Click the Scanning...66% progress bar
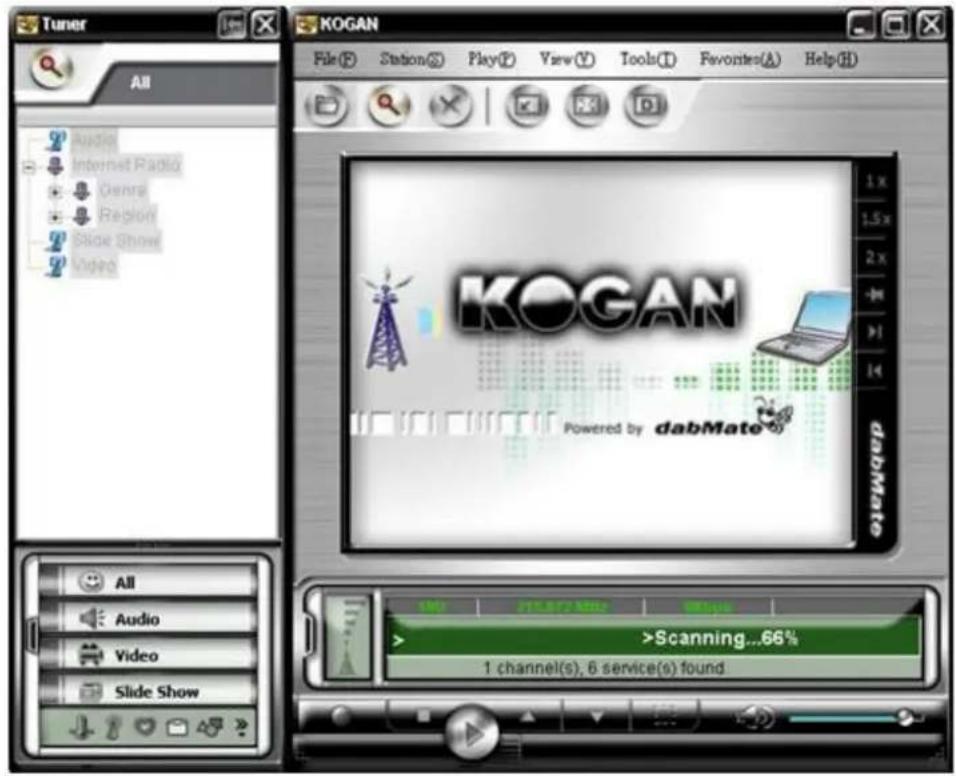This screenshot has width=956, height=776. tap(653, 638)
